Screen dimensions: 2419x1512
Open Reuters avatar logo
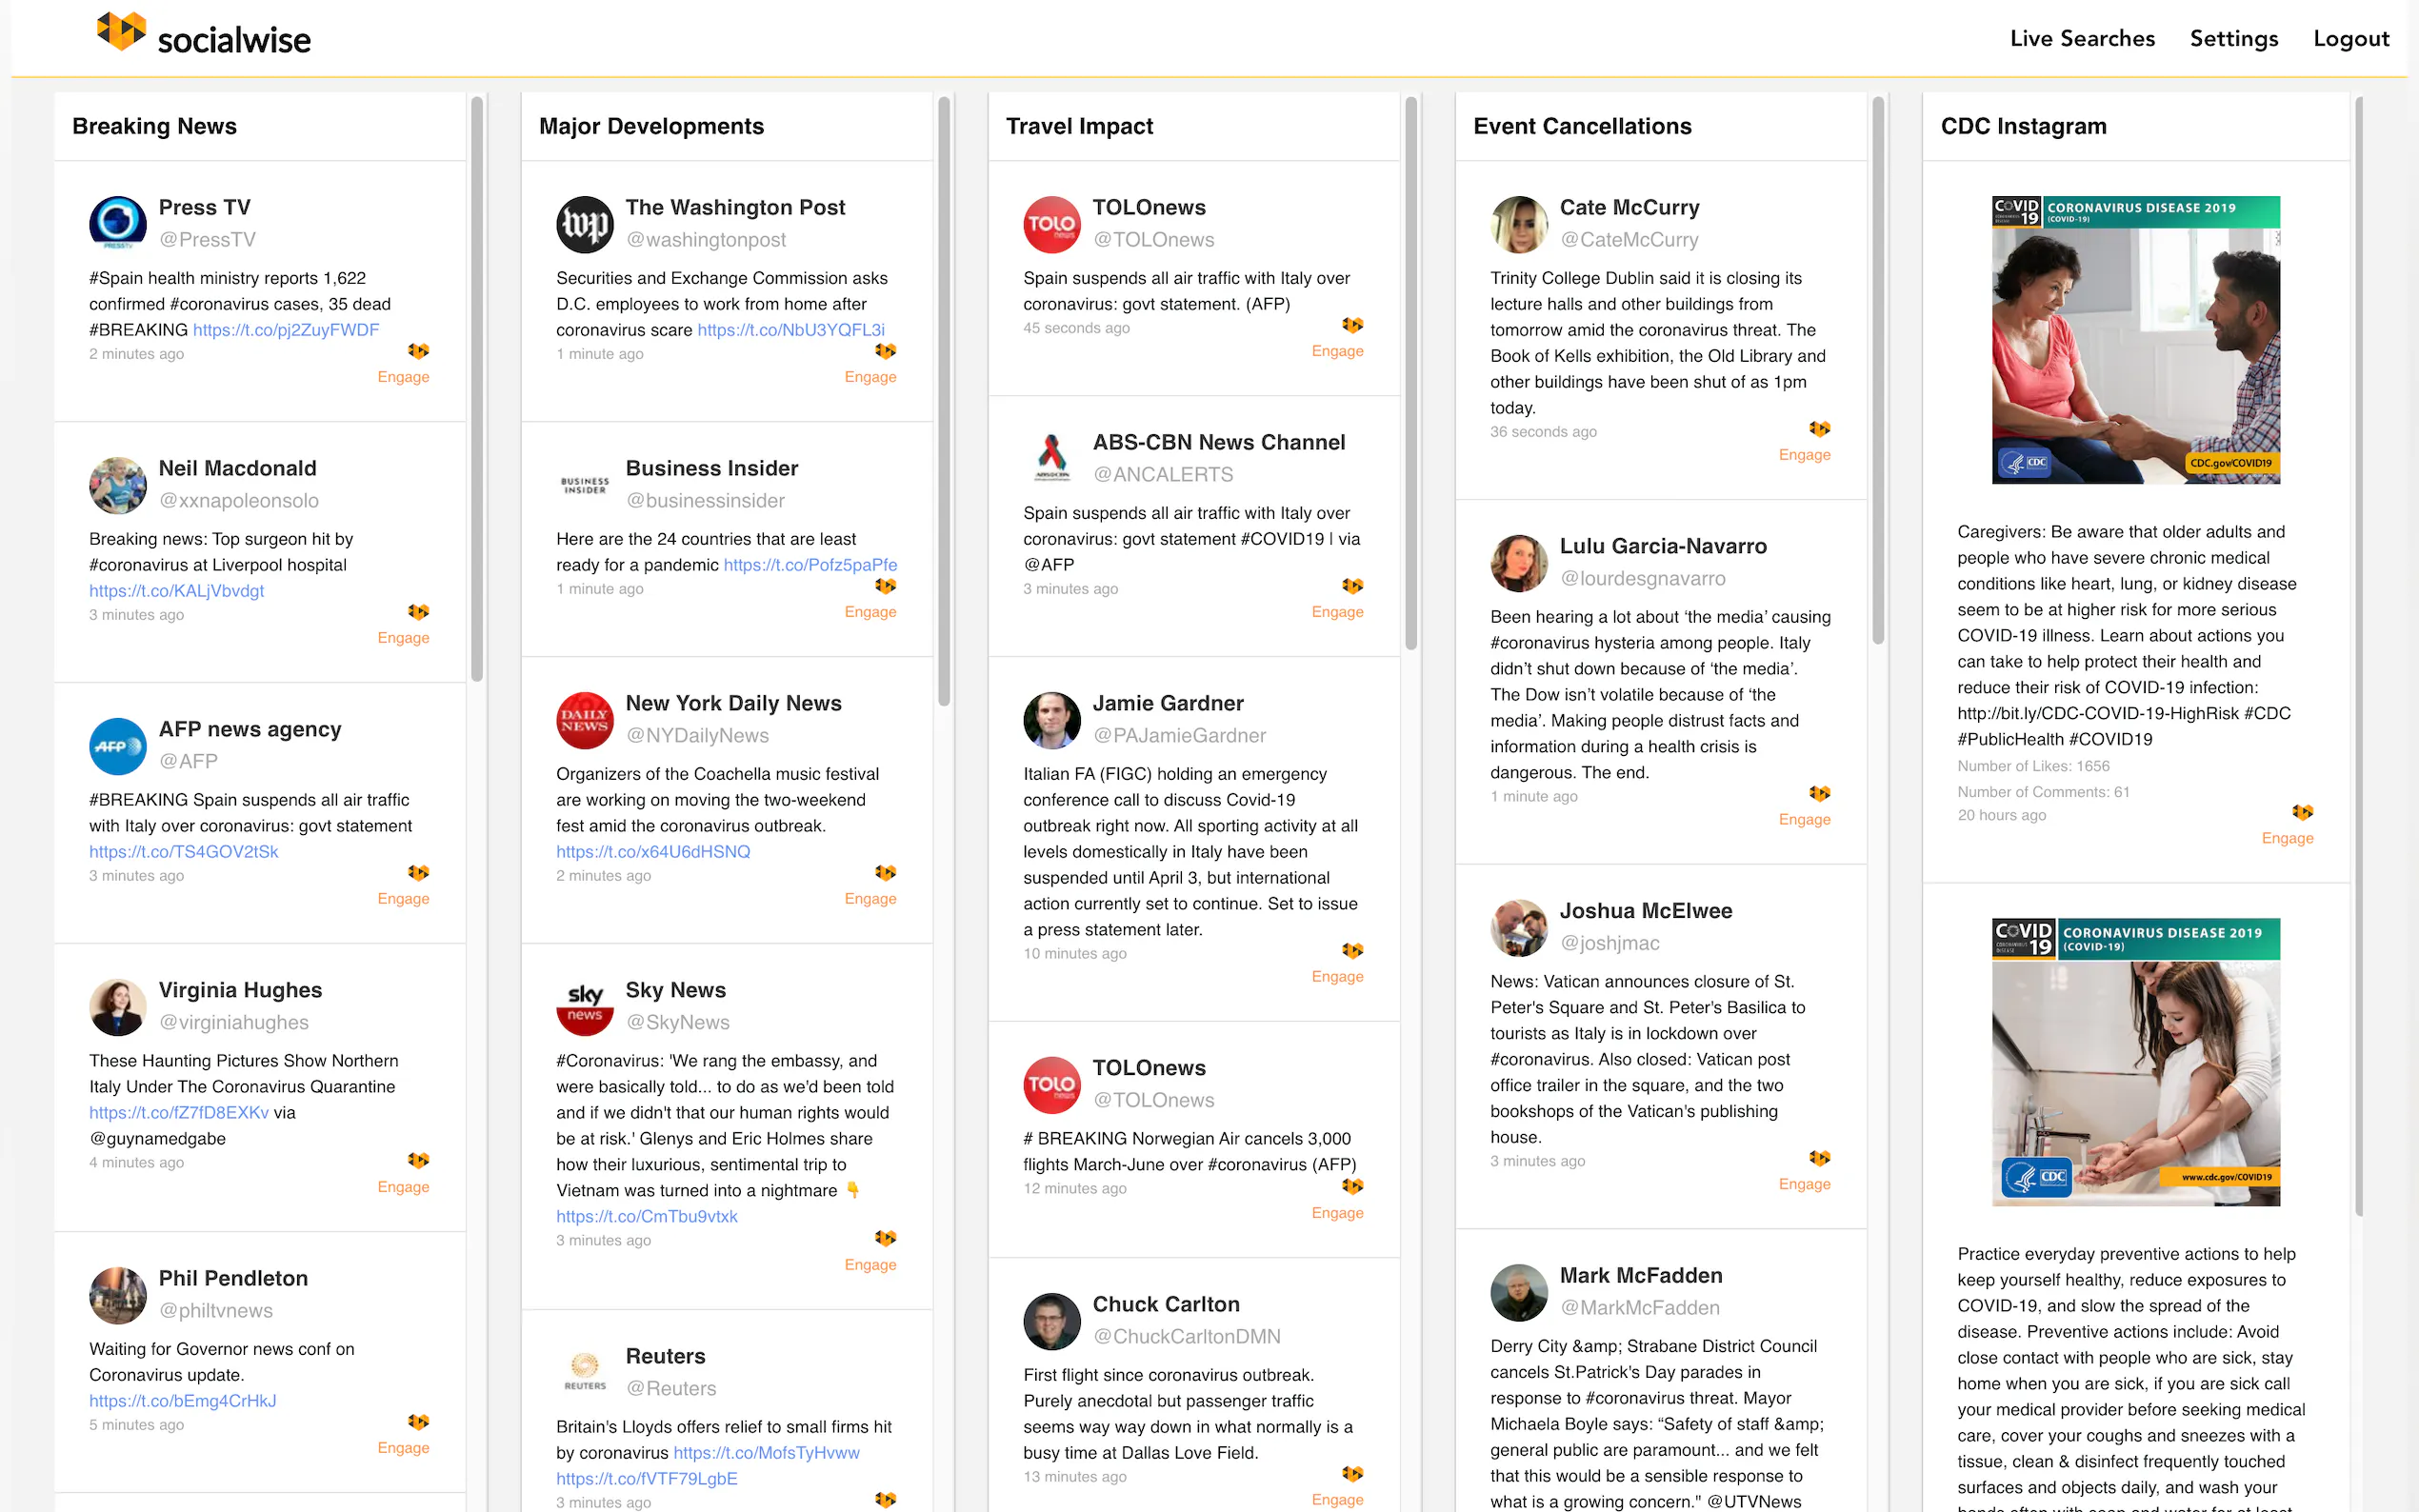tap(585, 1373)
